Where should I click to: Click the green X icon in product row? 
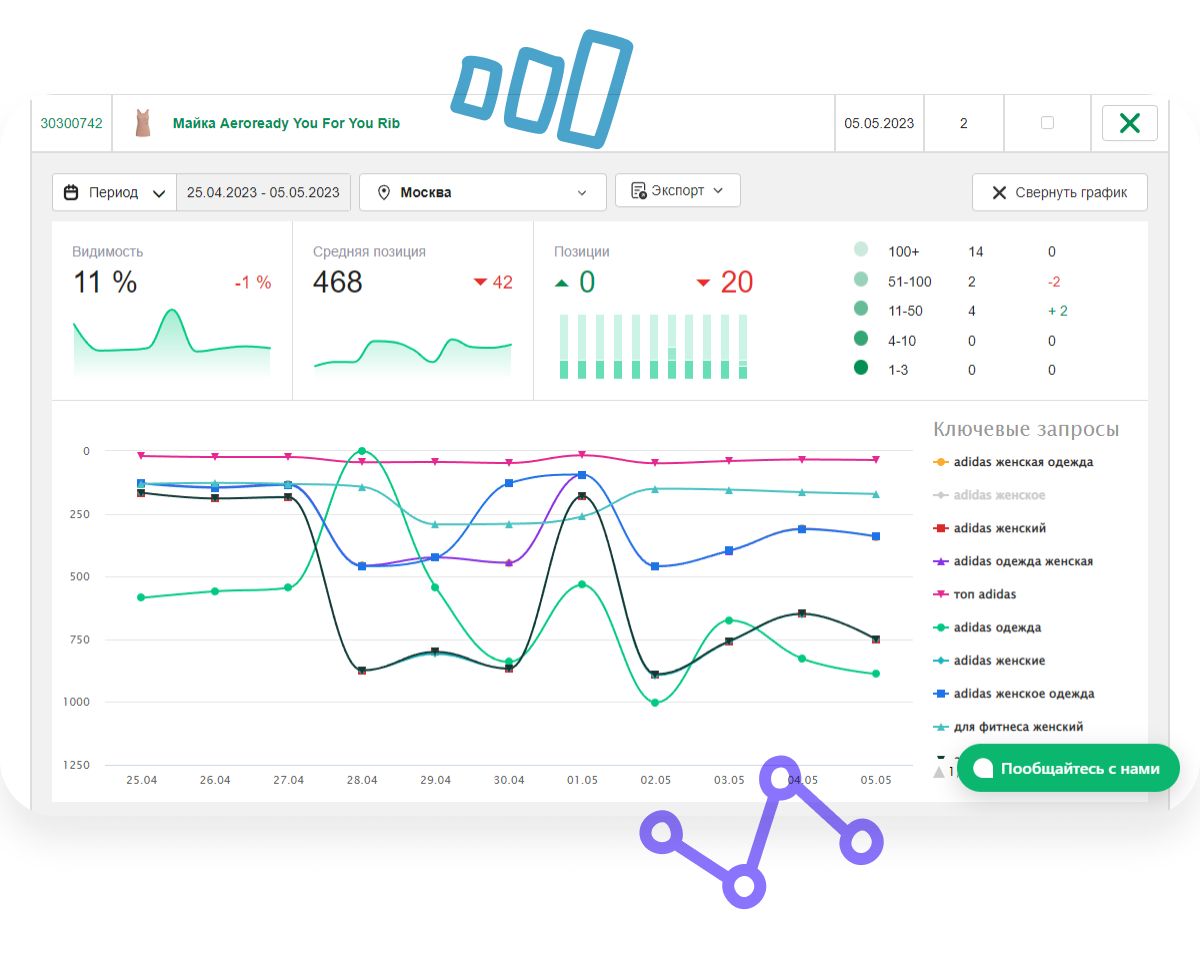[1129, 123]
